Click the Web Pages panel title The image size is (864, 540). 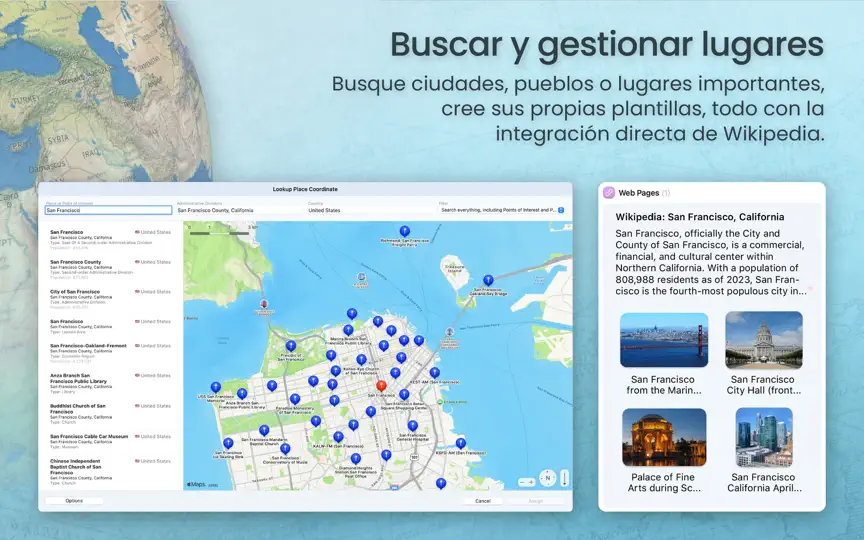click(x=639, y=193)
